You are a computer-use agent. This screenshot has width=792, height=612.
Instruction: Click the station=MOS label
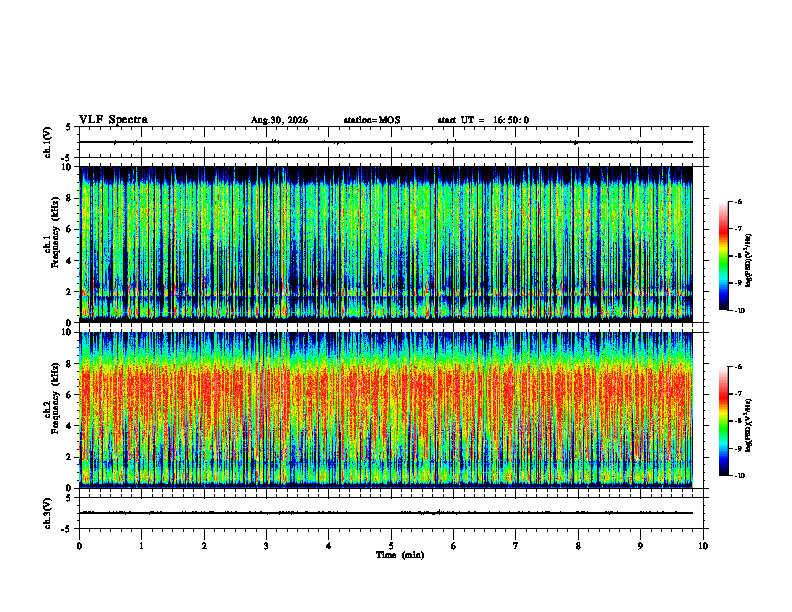pos(372,120)
